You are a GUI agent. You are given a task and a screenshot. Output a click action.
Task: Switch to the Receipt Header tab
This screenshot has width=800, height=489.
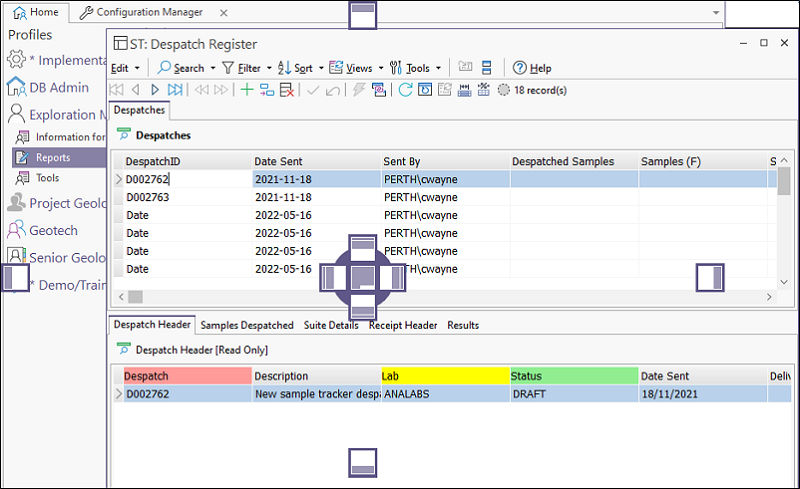pos(402,325)
